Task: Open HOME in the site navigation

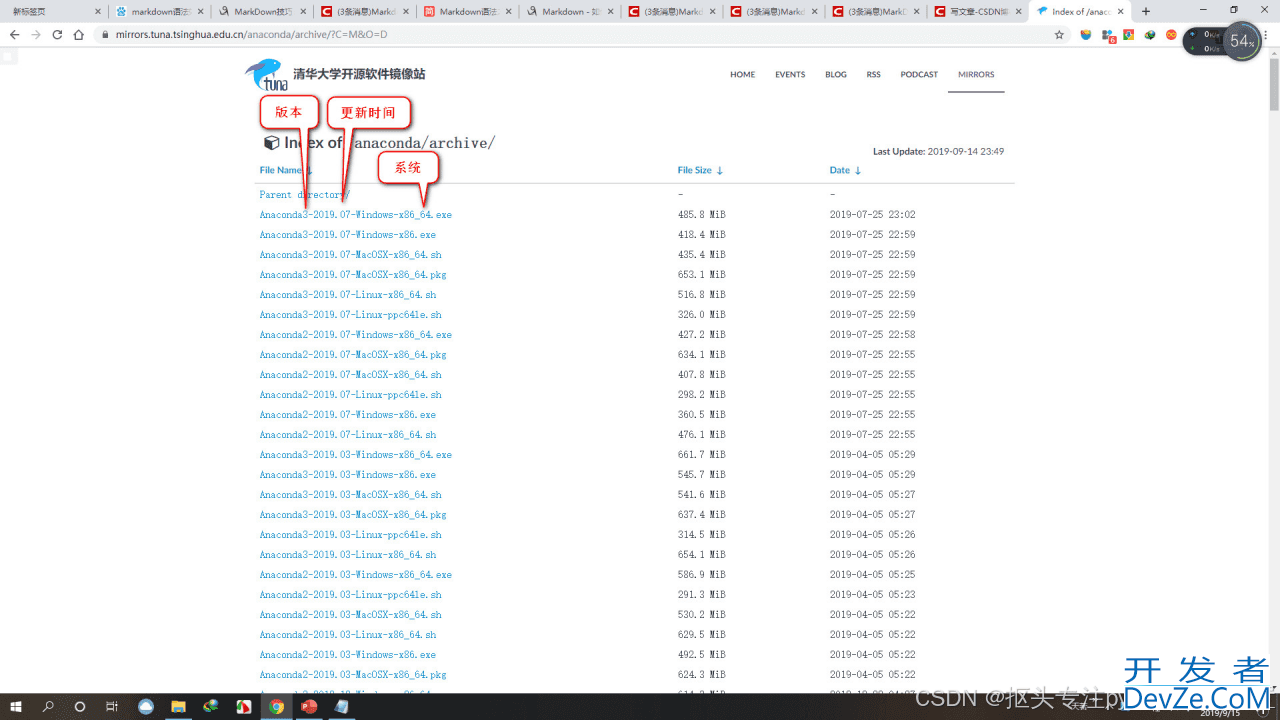Action: pyautogui.click(x=742, y=75)
